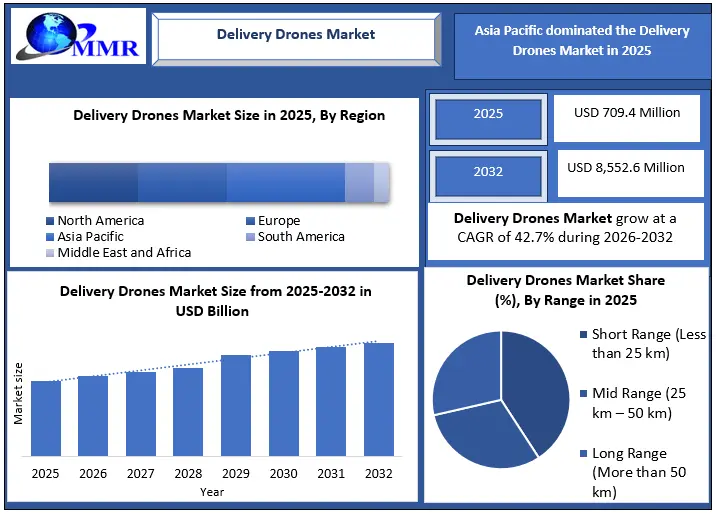Select the 2025 year box
The image size is (716, 514).
click(488, 115)
